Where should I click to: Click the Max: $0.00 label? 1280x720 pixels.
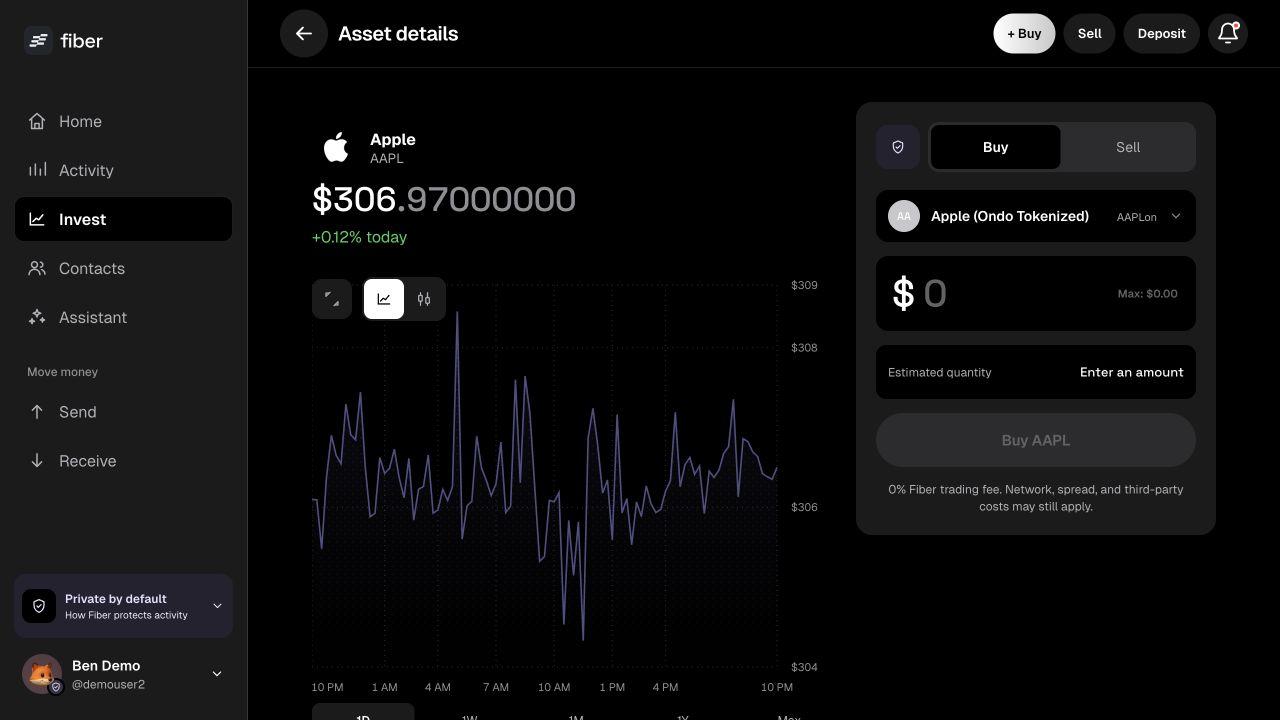click(x=1147, y=294)
